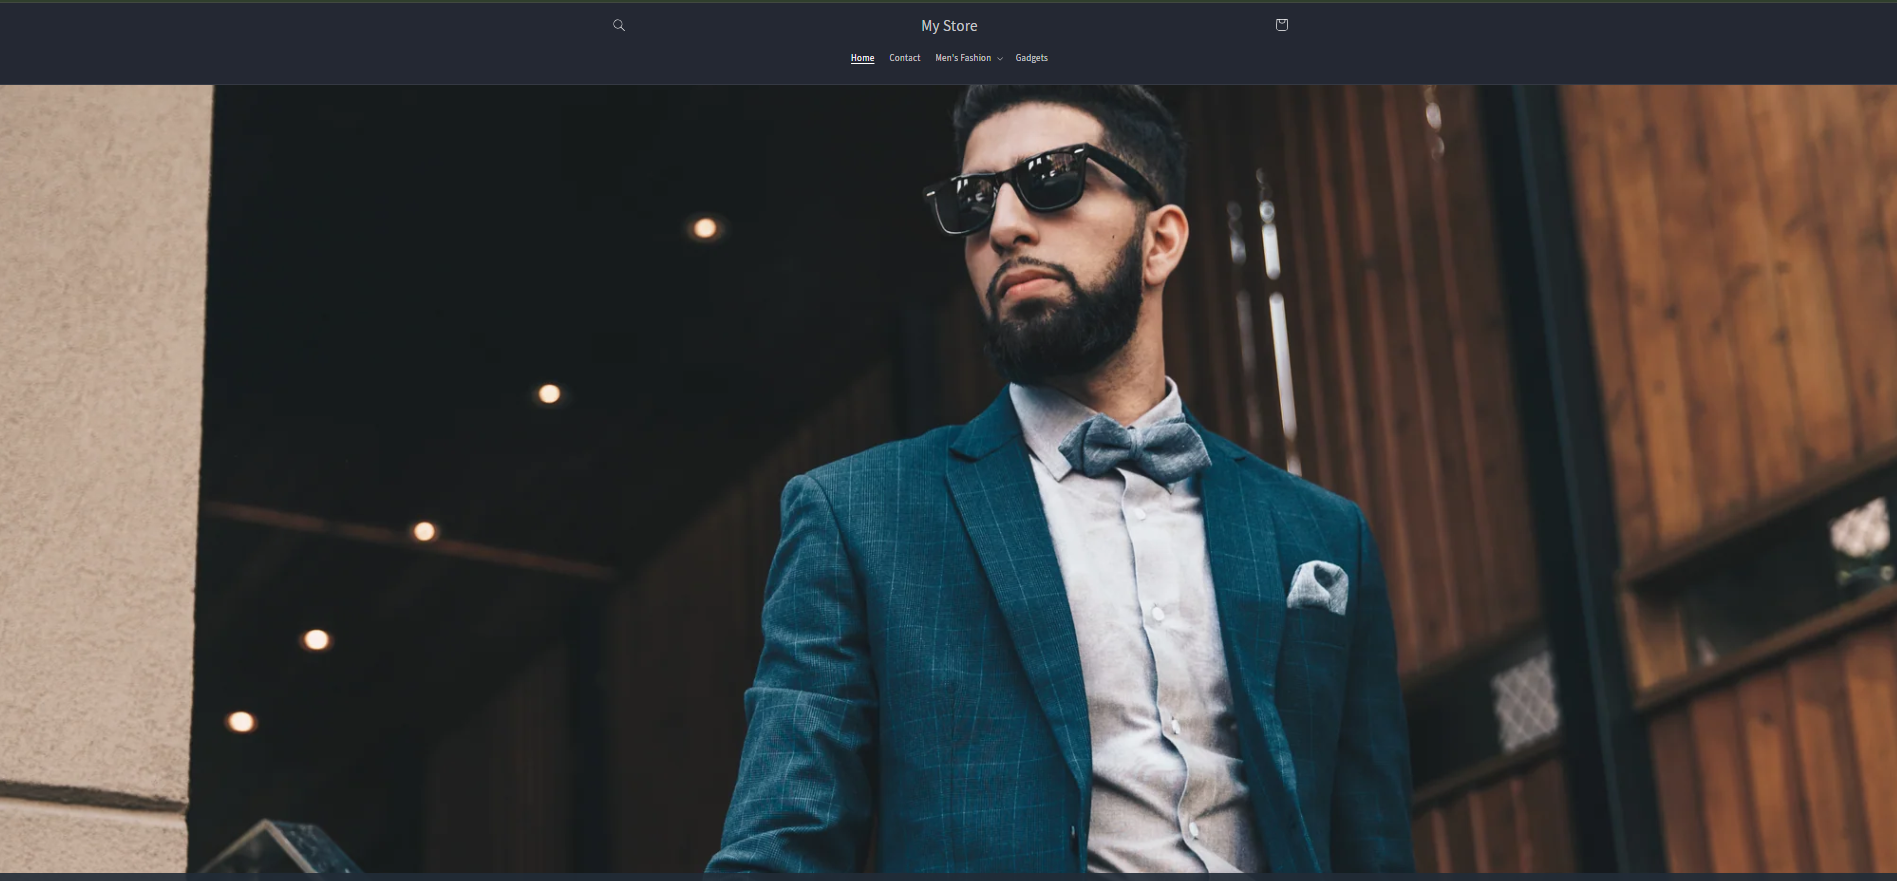Navigate to the Gadgets menu item
The image size is (1897, 881).
click(1031, 58)
